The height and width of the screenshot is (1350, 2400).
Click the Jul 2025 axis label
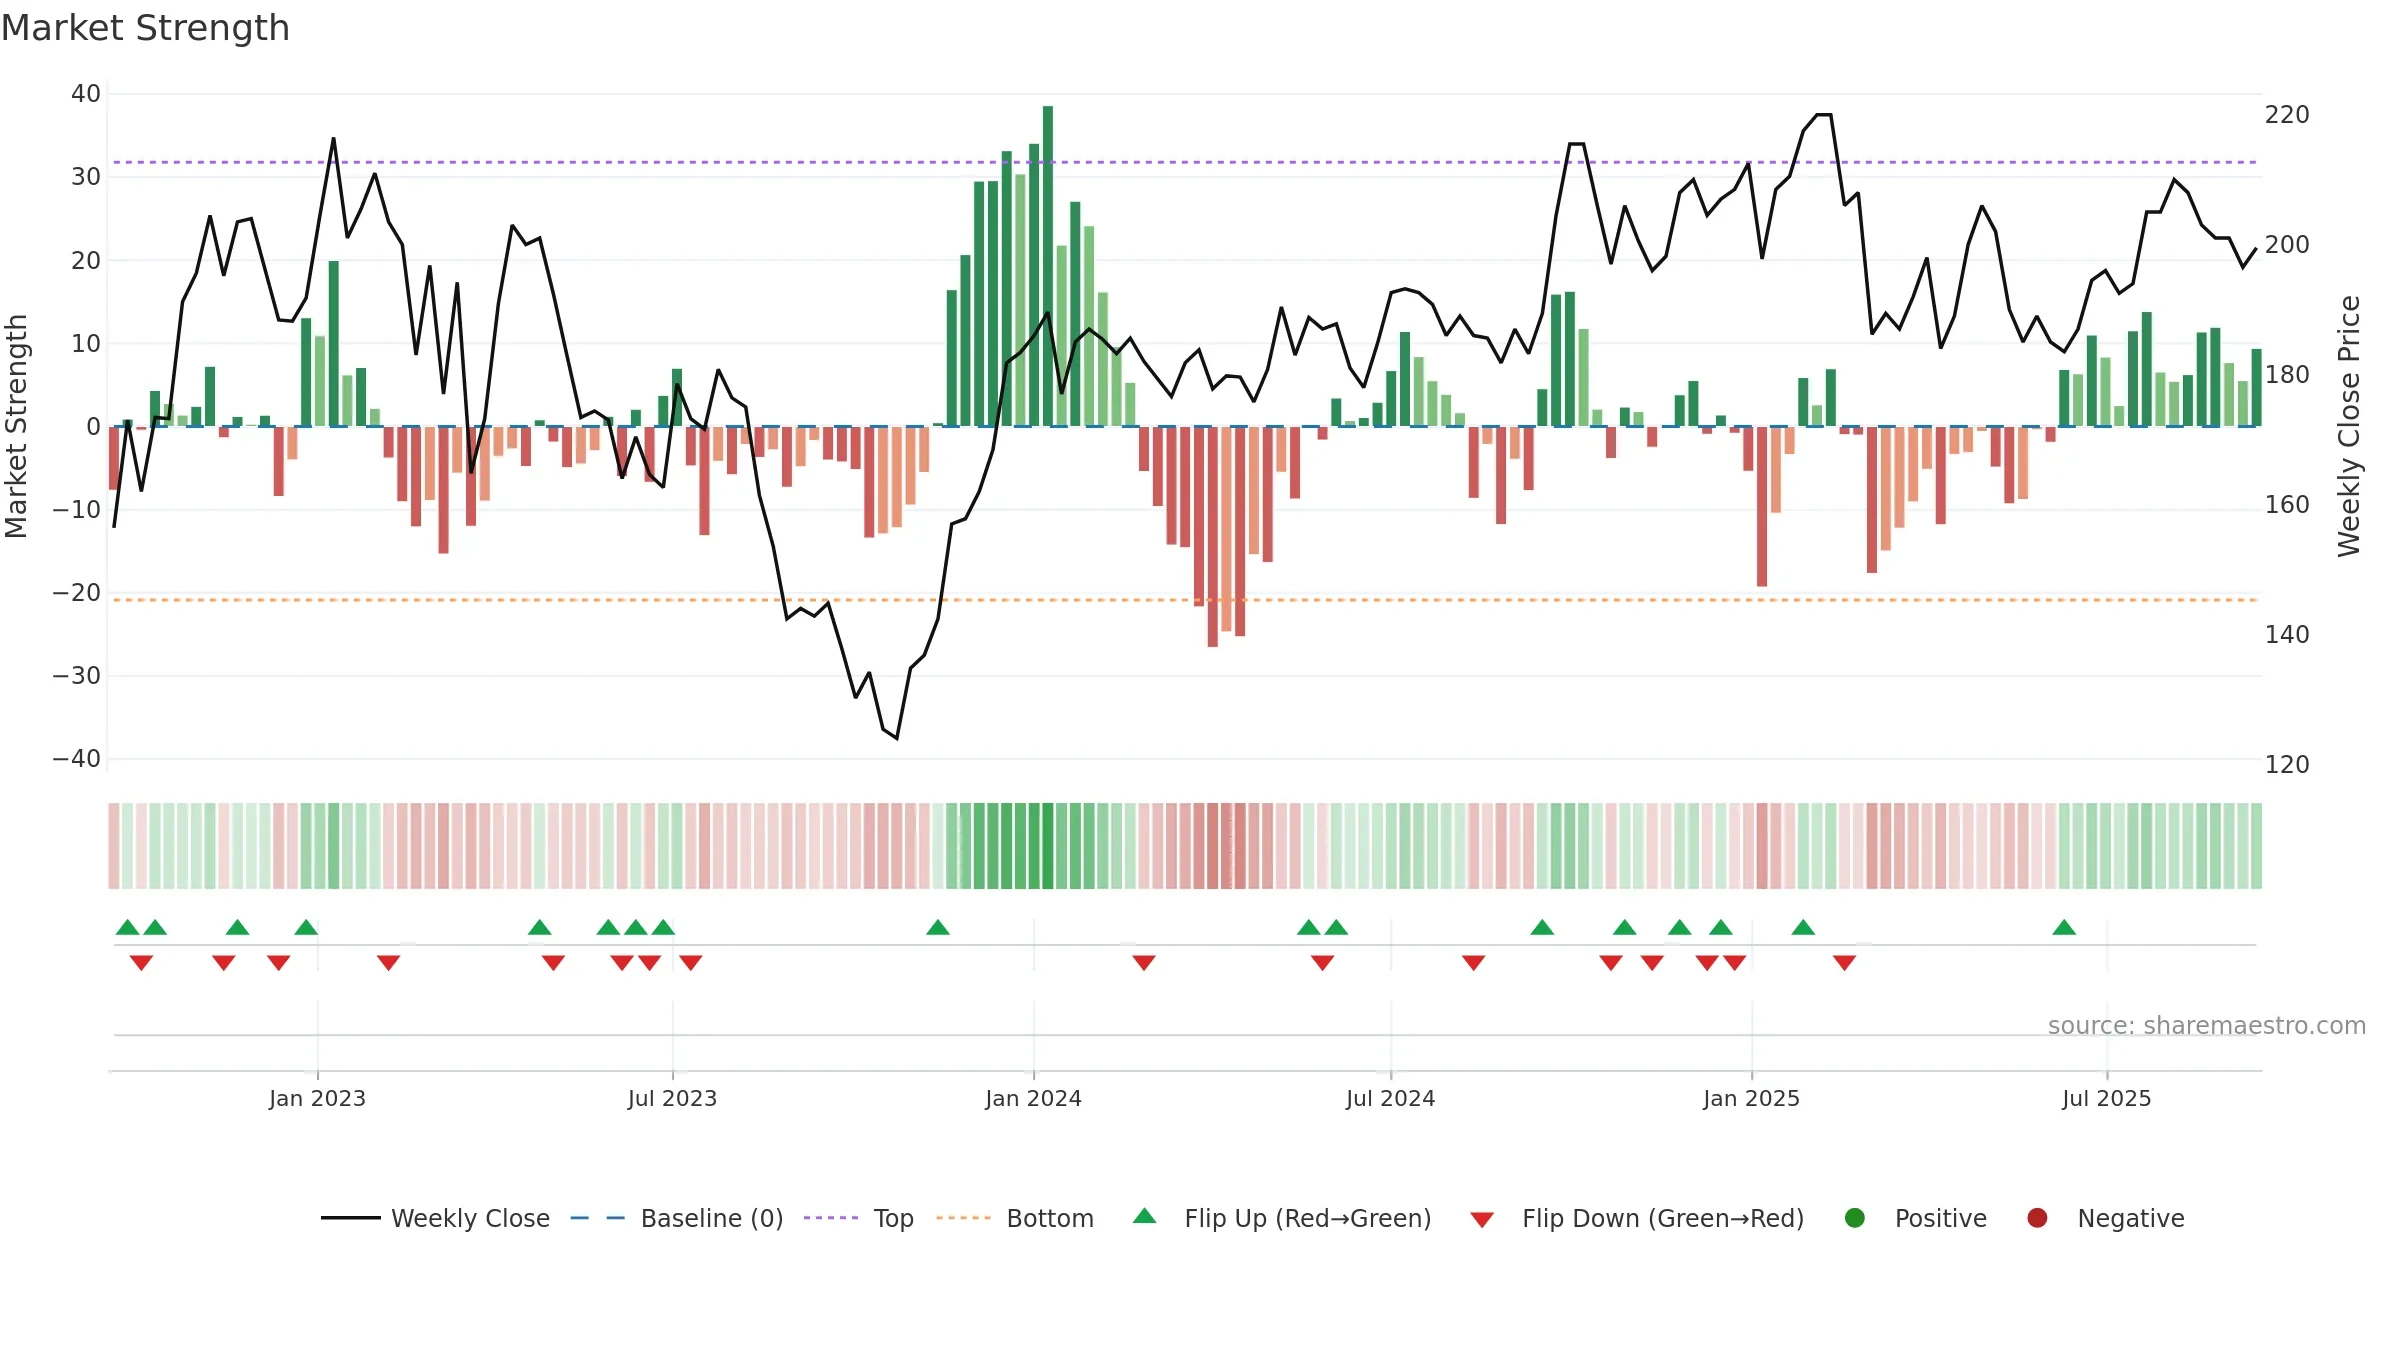click(x=2106, y=1098)
